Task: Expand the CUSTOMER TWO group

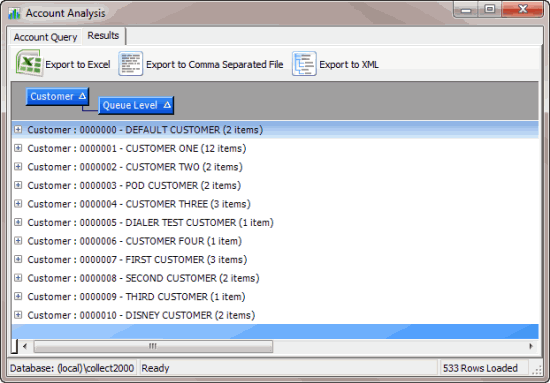Action: pyautogui.click(x=18, y=167)
